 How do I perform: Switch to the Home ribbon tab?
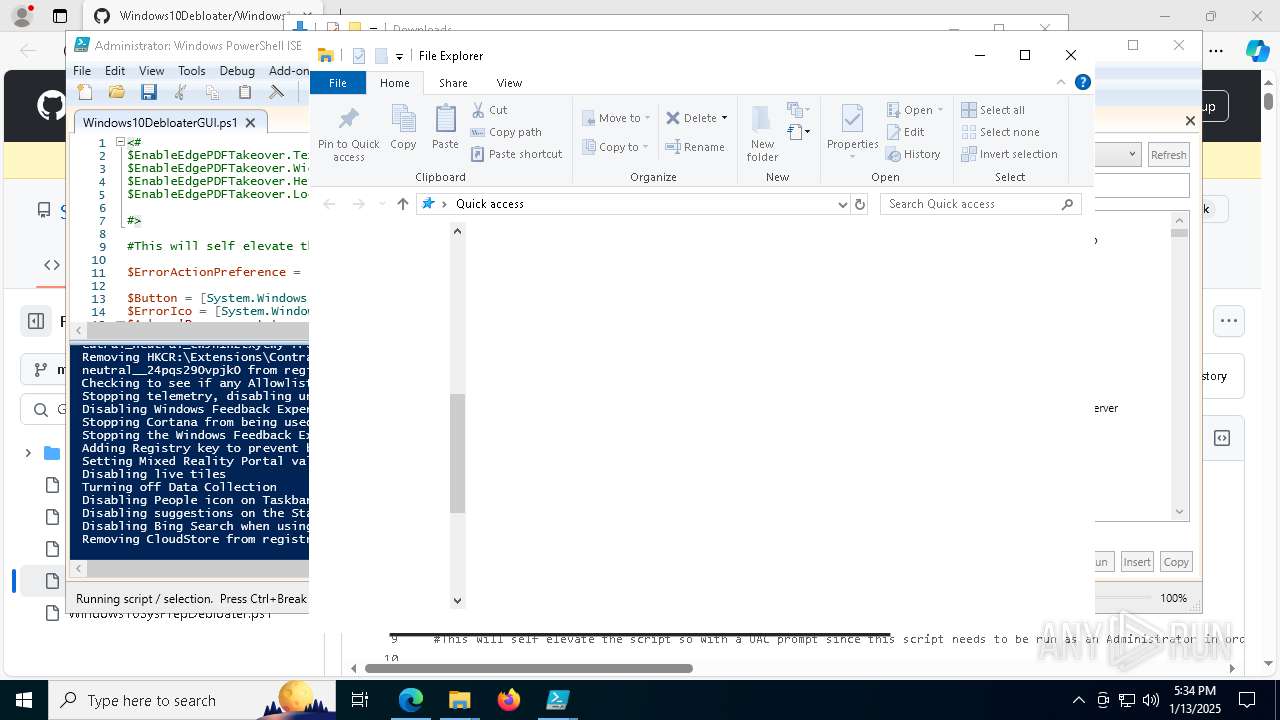pos(394,83)
